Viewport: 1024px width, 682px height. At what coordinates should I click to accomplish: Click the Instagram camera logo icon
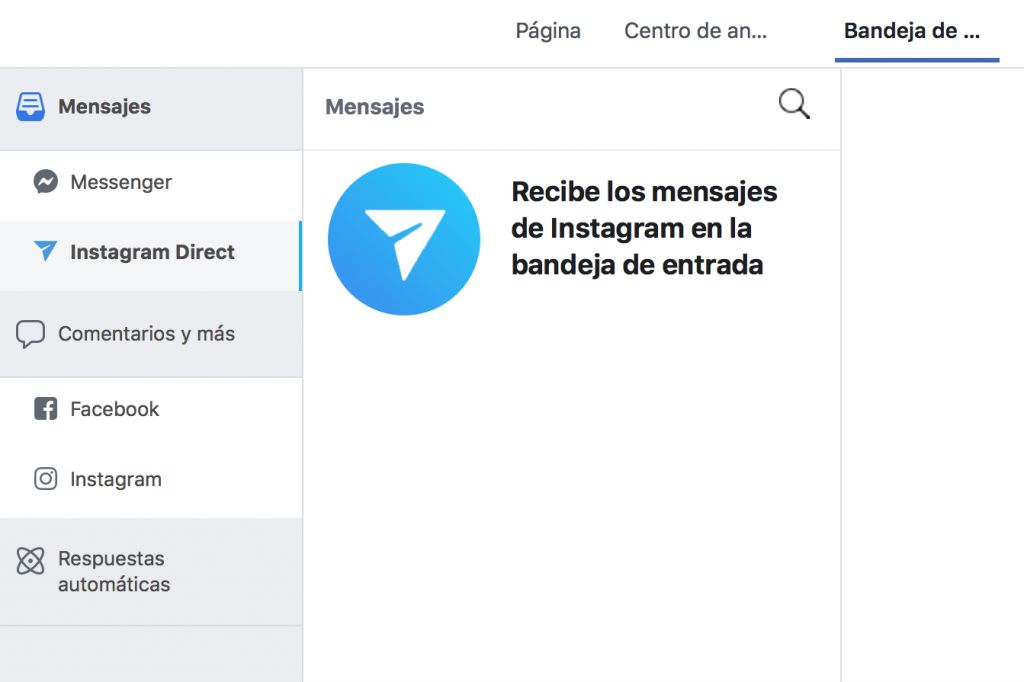pos(46,479)
